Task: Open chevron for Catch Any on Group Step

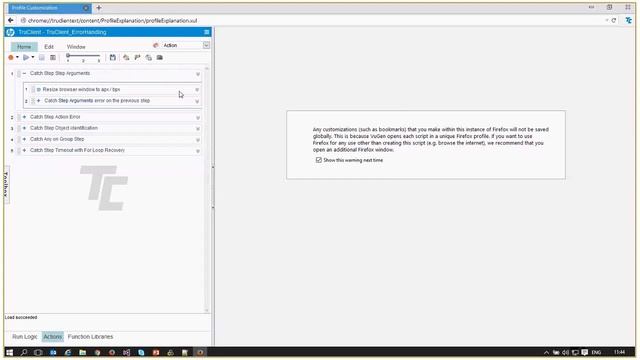Action: [x=198, y=140]
